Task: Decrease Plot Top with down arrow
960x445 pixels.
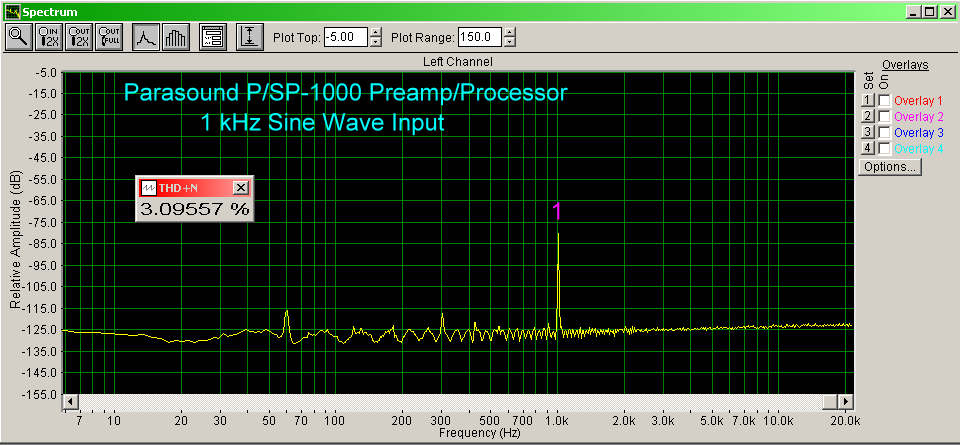Action: click(x=375, y=42)
